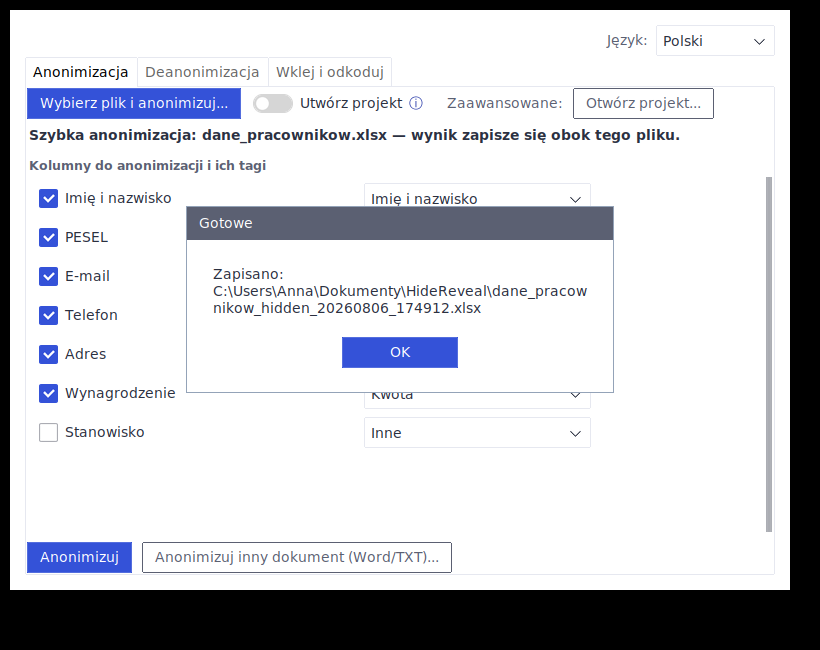Click the info icon beside Utwórz projekt
The image size is (820, 650).
click(x=416, y=103)
